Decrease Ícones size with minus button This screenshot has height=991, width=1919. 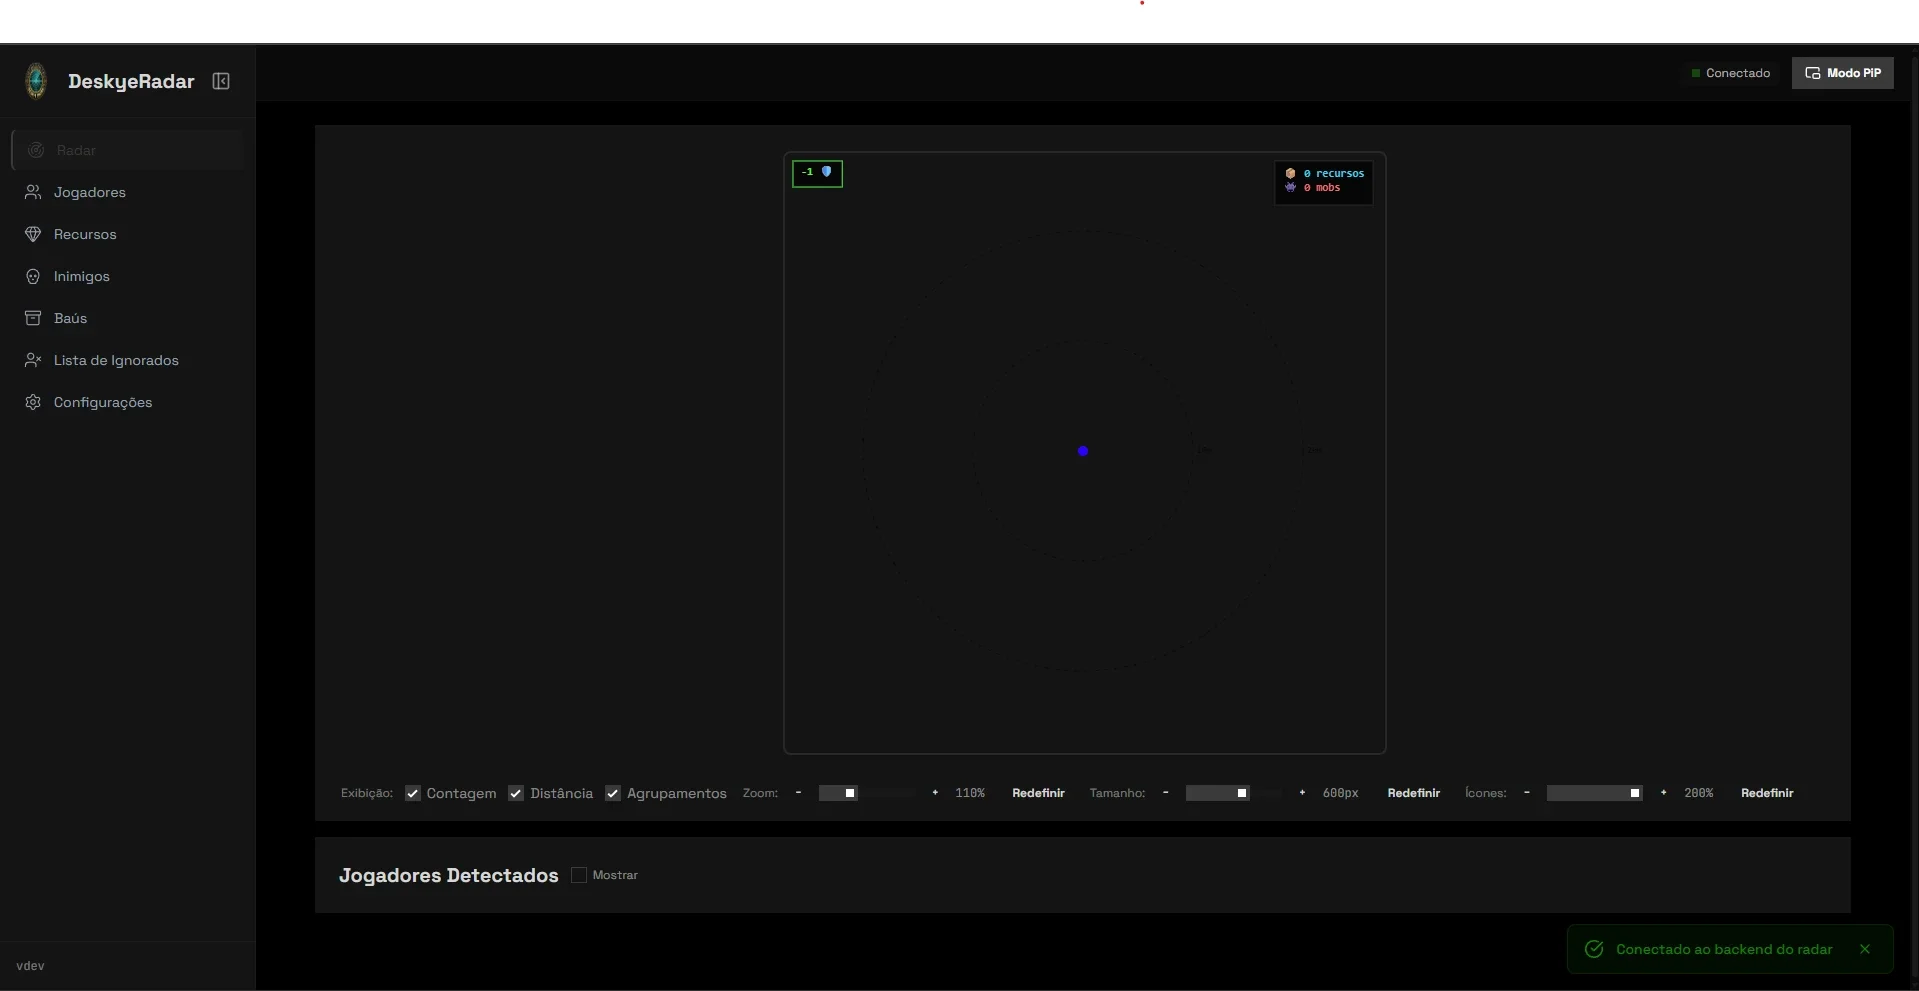(x=1526, y=793)
